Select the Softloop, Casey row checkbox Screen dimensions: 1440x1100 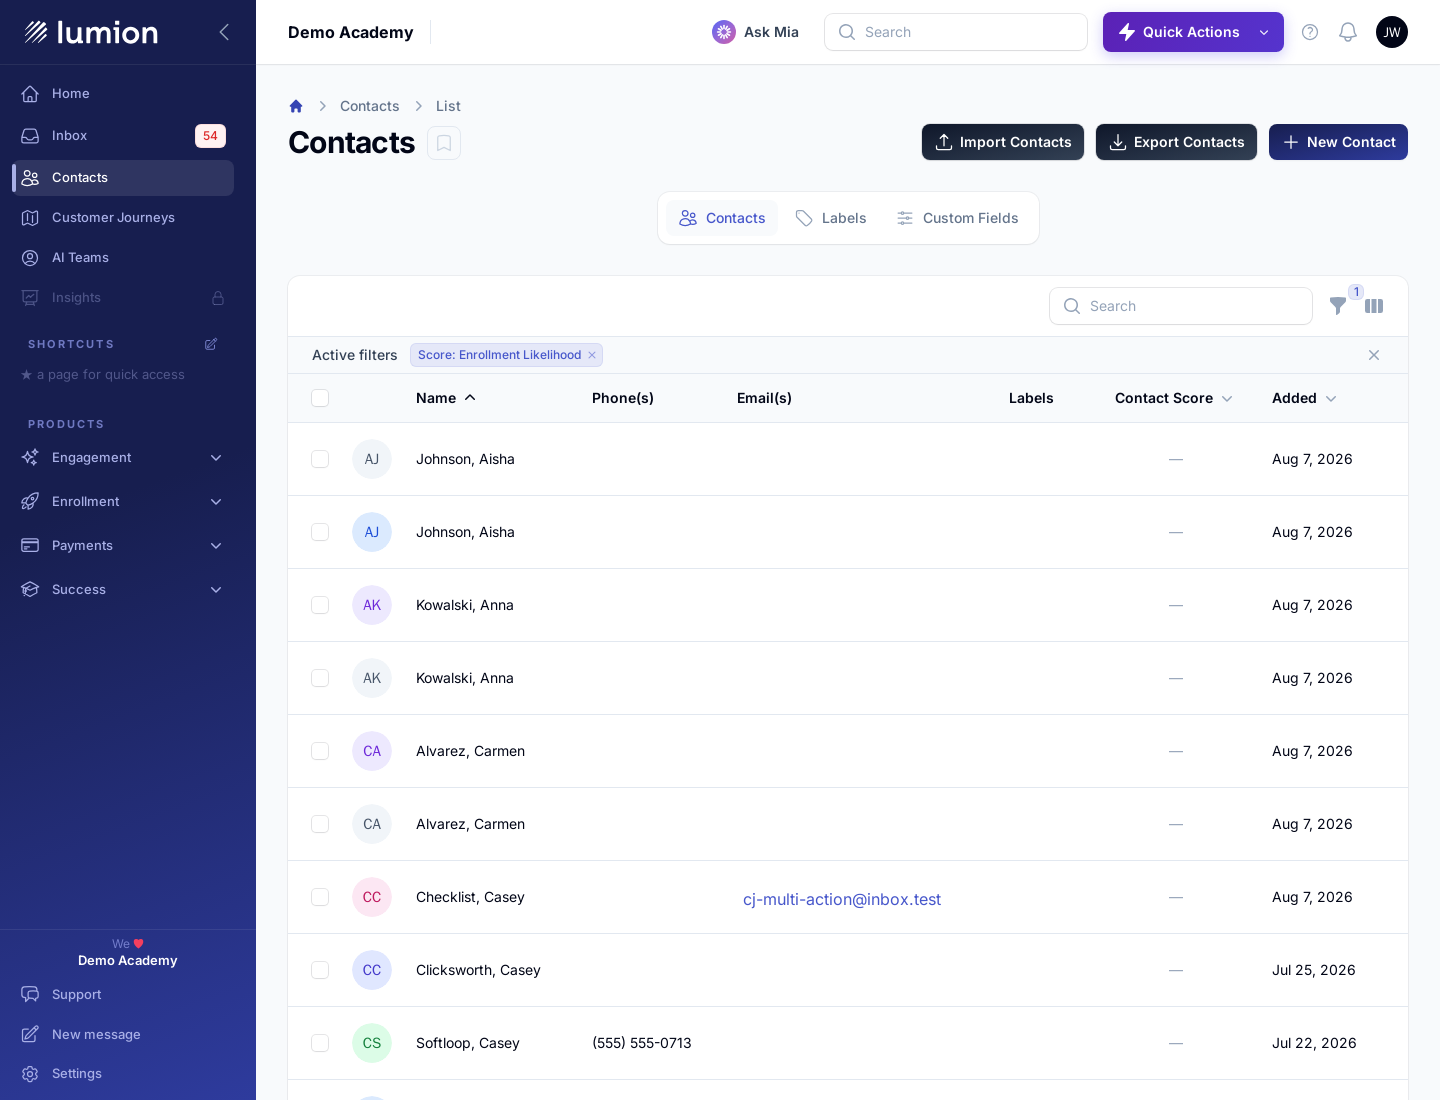(320, 1043)
